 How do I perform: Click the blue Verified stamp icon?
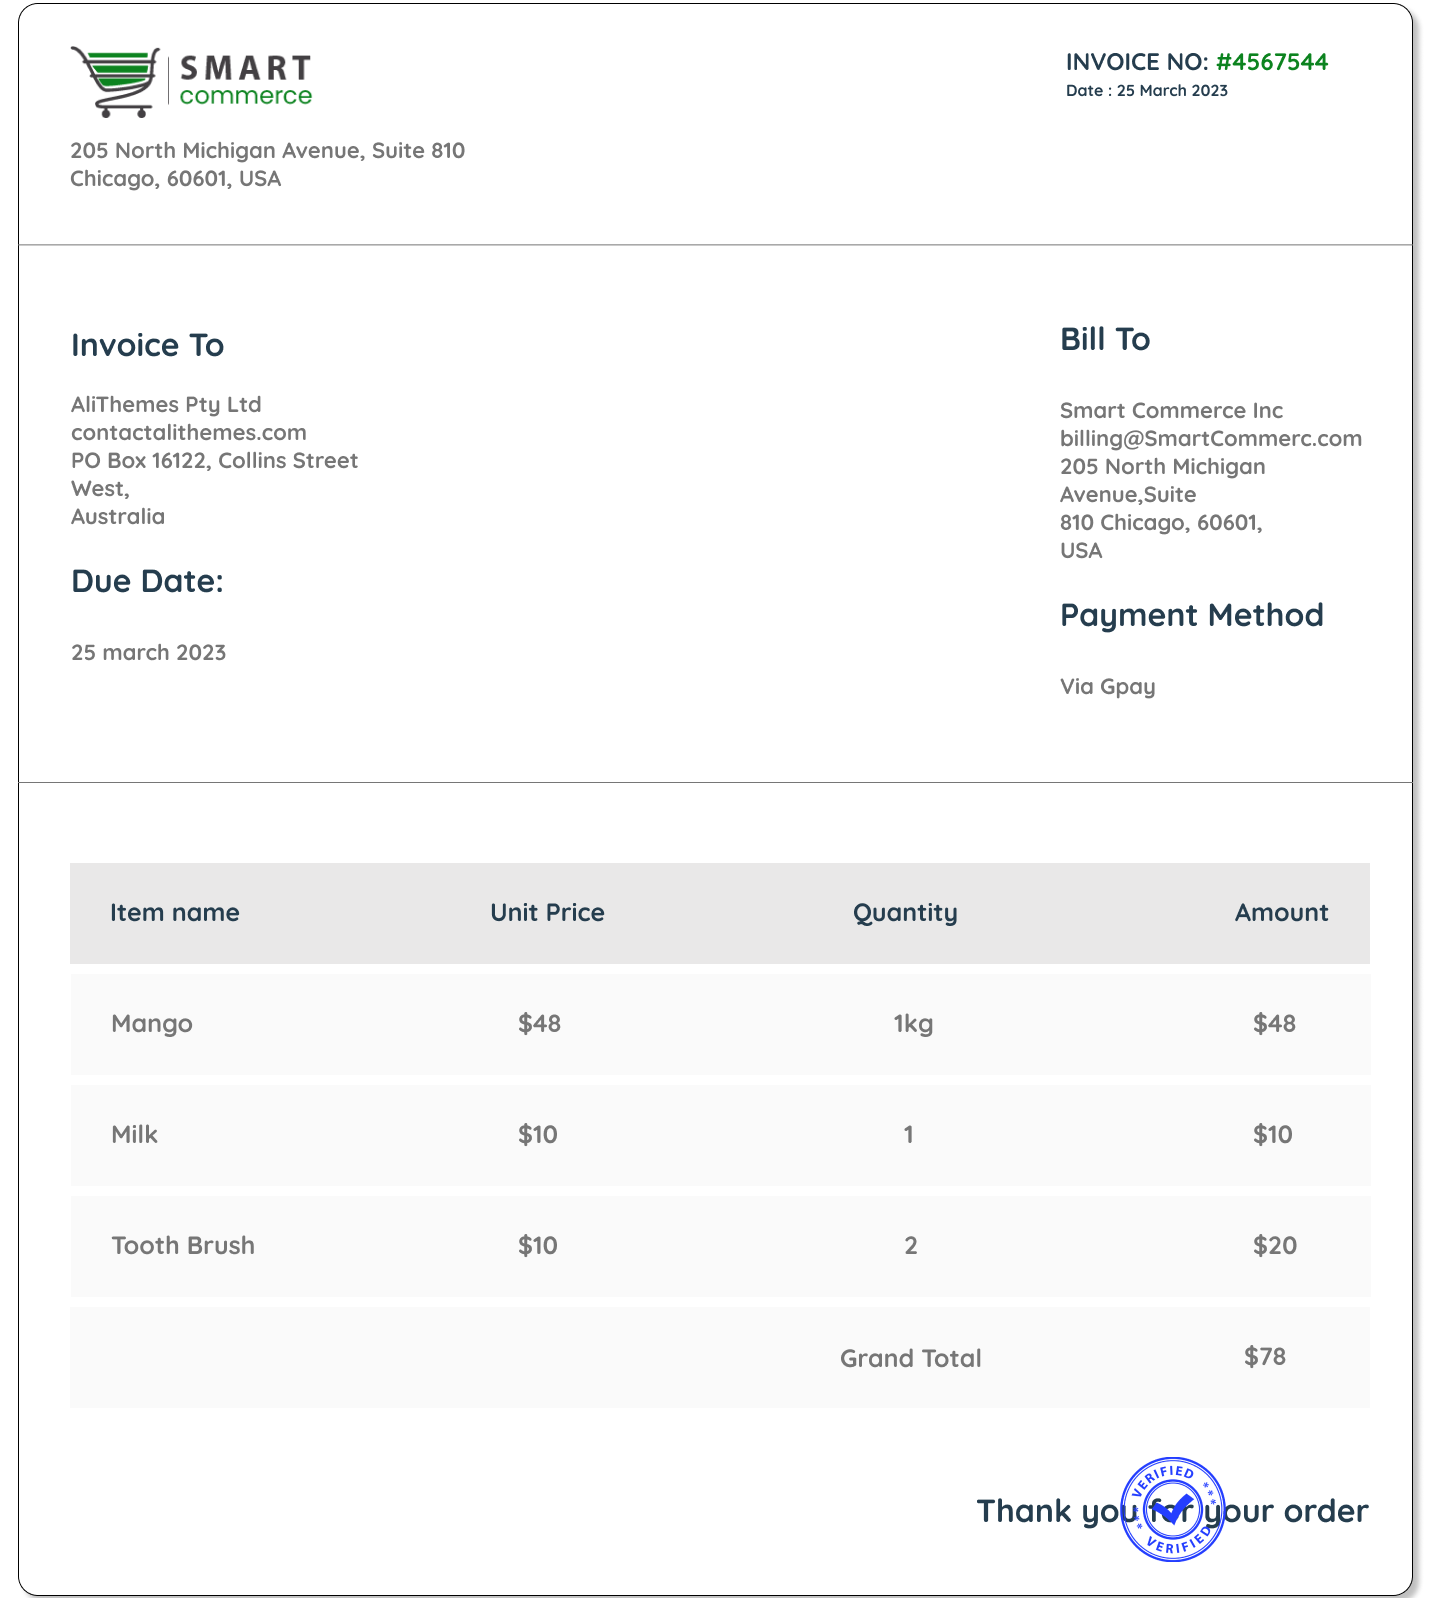1172,1509
